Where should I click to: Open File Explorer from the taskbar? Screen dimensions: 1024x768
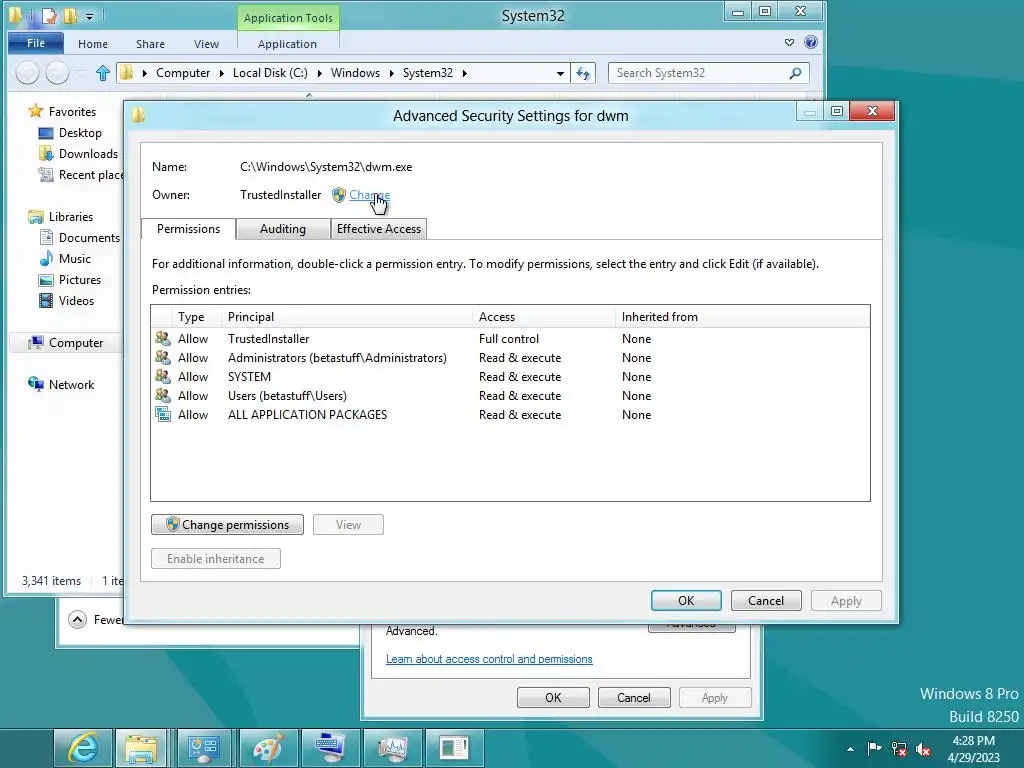pos(142,748)
